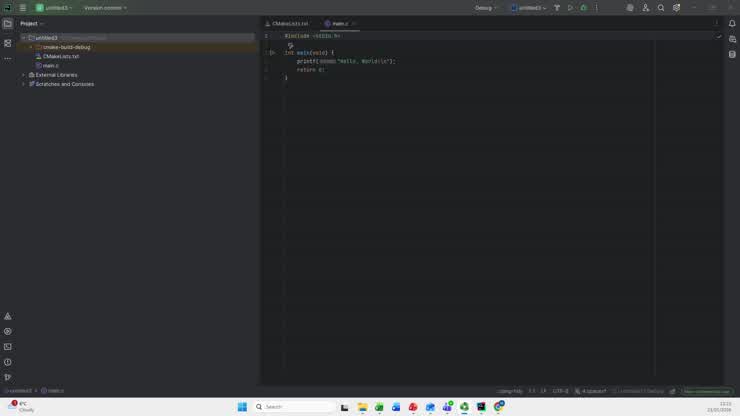740x416 pixels.
Task: Select cmake-build-debug folder row
Action: point(137,47)
